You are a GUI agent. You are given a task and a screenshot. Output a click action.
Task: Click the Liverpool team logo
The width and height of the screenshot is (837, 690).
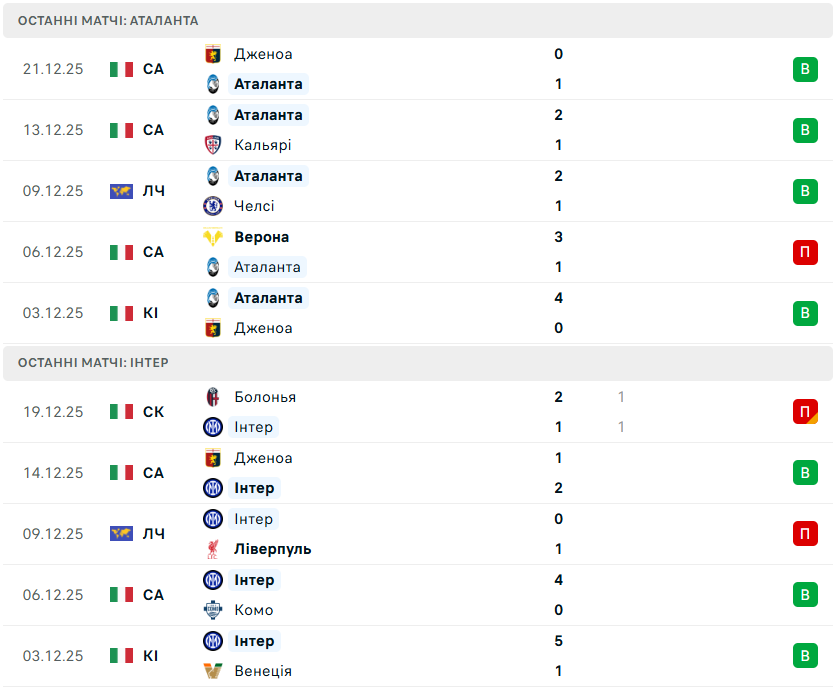pyautogui.click(x=212, y=549)
